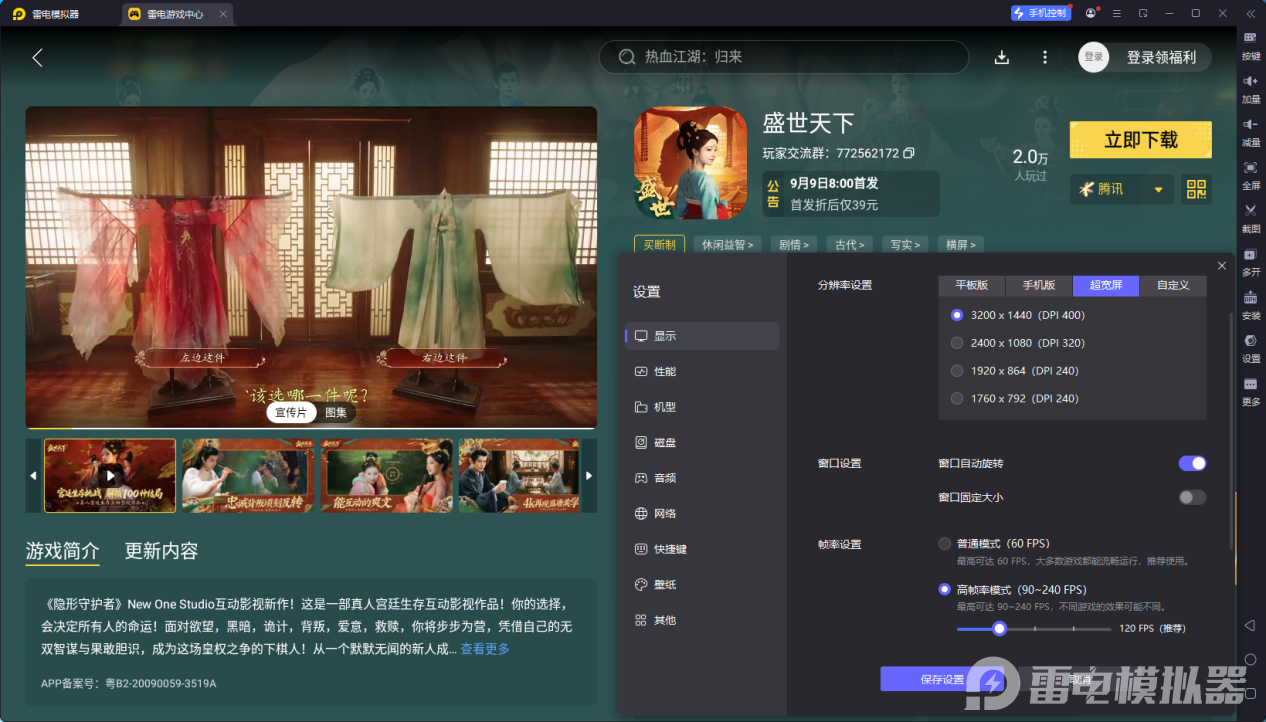Open the three-dot more options menu
Screen dimensions: 1266x722
(x=1045, y=57)
